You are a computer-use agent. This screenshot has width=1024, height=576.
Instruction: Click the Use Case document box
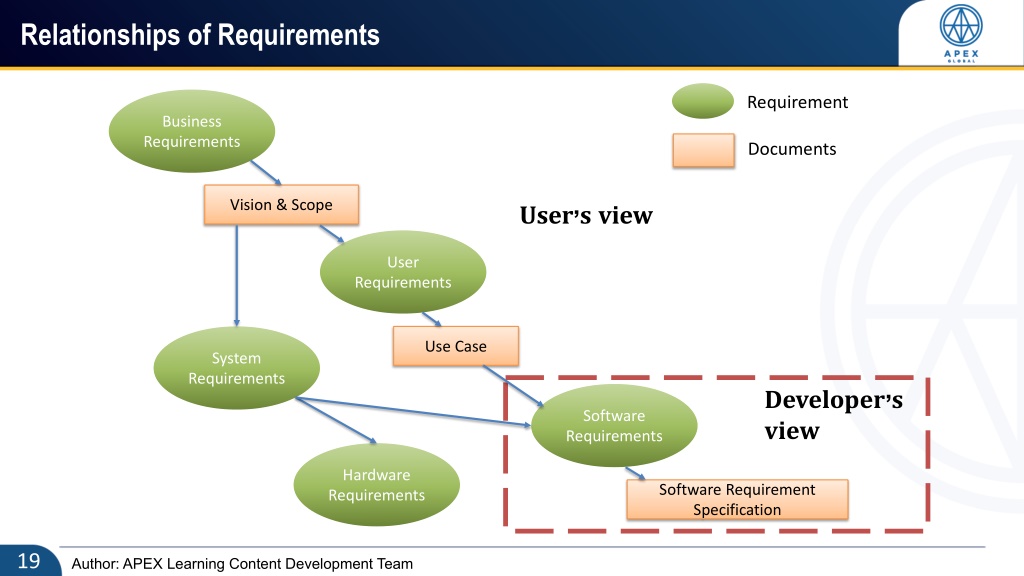point(456,346)
